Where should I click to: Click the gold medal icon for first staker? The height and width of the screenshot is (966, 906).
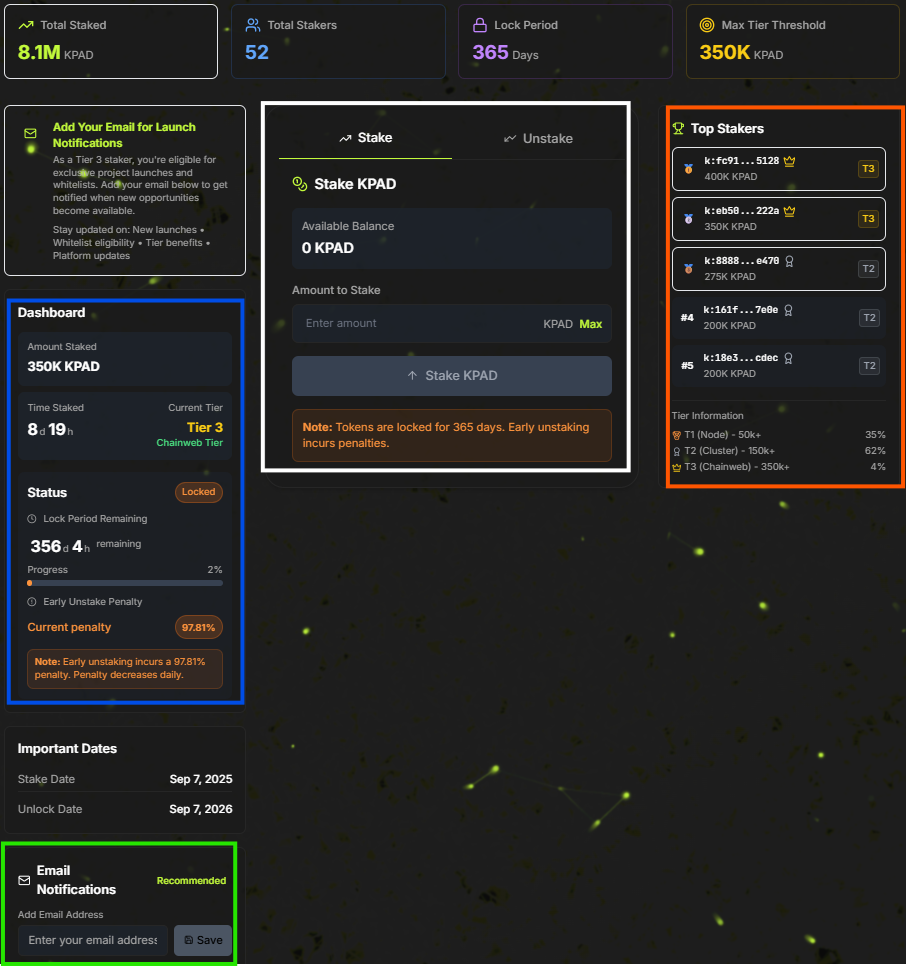pos(688,169)
